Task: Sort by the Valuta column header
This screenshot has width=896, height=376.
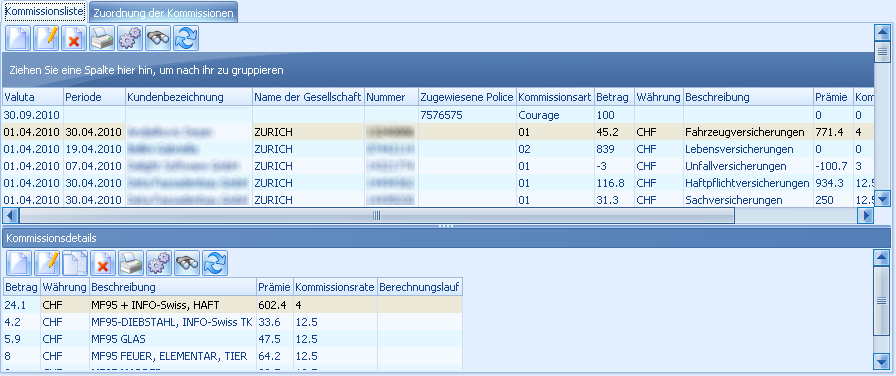Action: [32, 97]
